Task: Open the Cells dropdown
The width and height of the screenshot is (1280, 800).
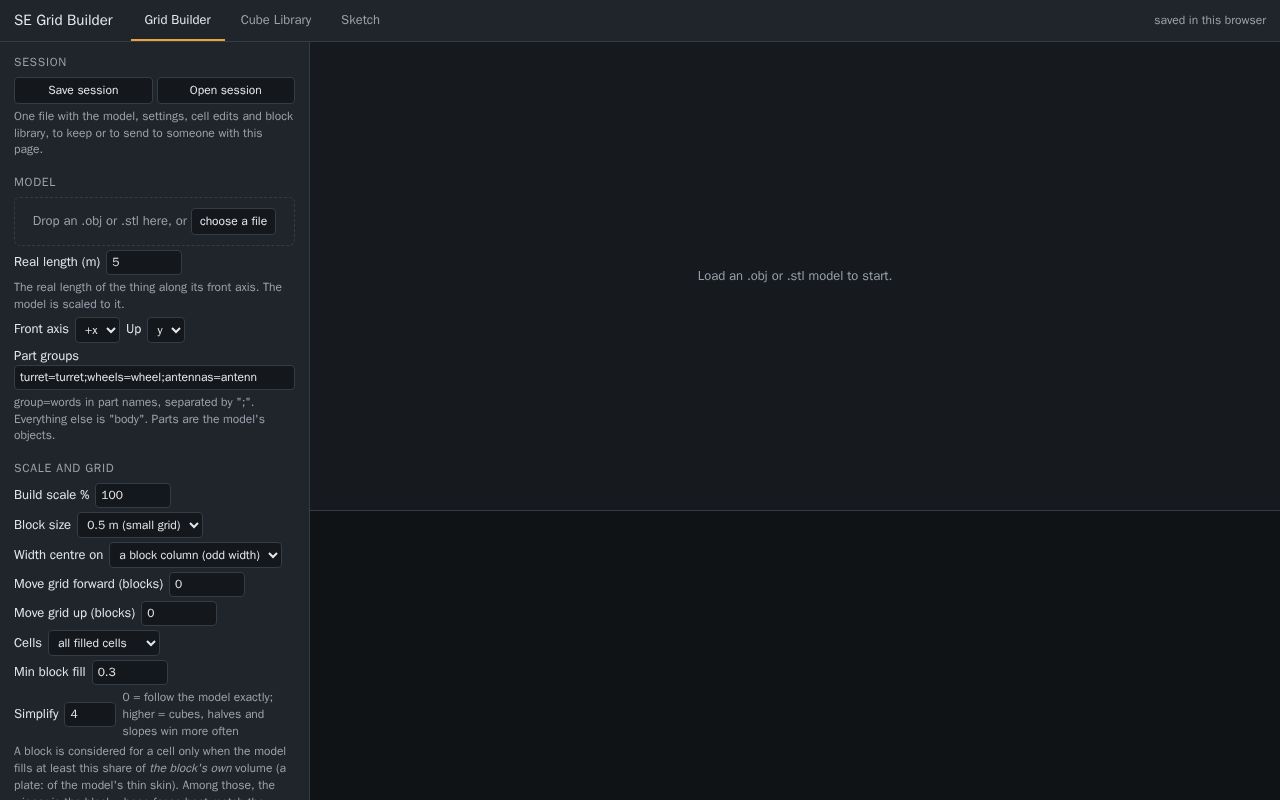Action: (x=104, y=643)
